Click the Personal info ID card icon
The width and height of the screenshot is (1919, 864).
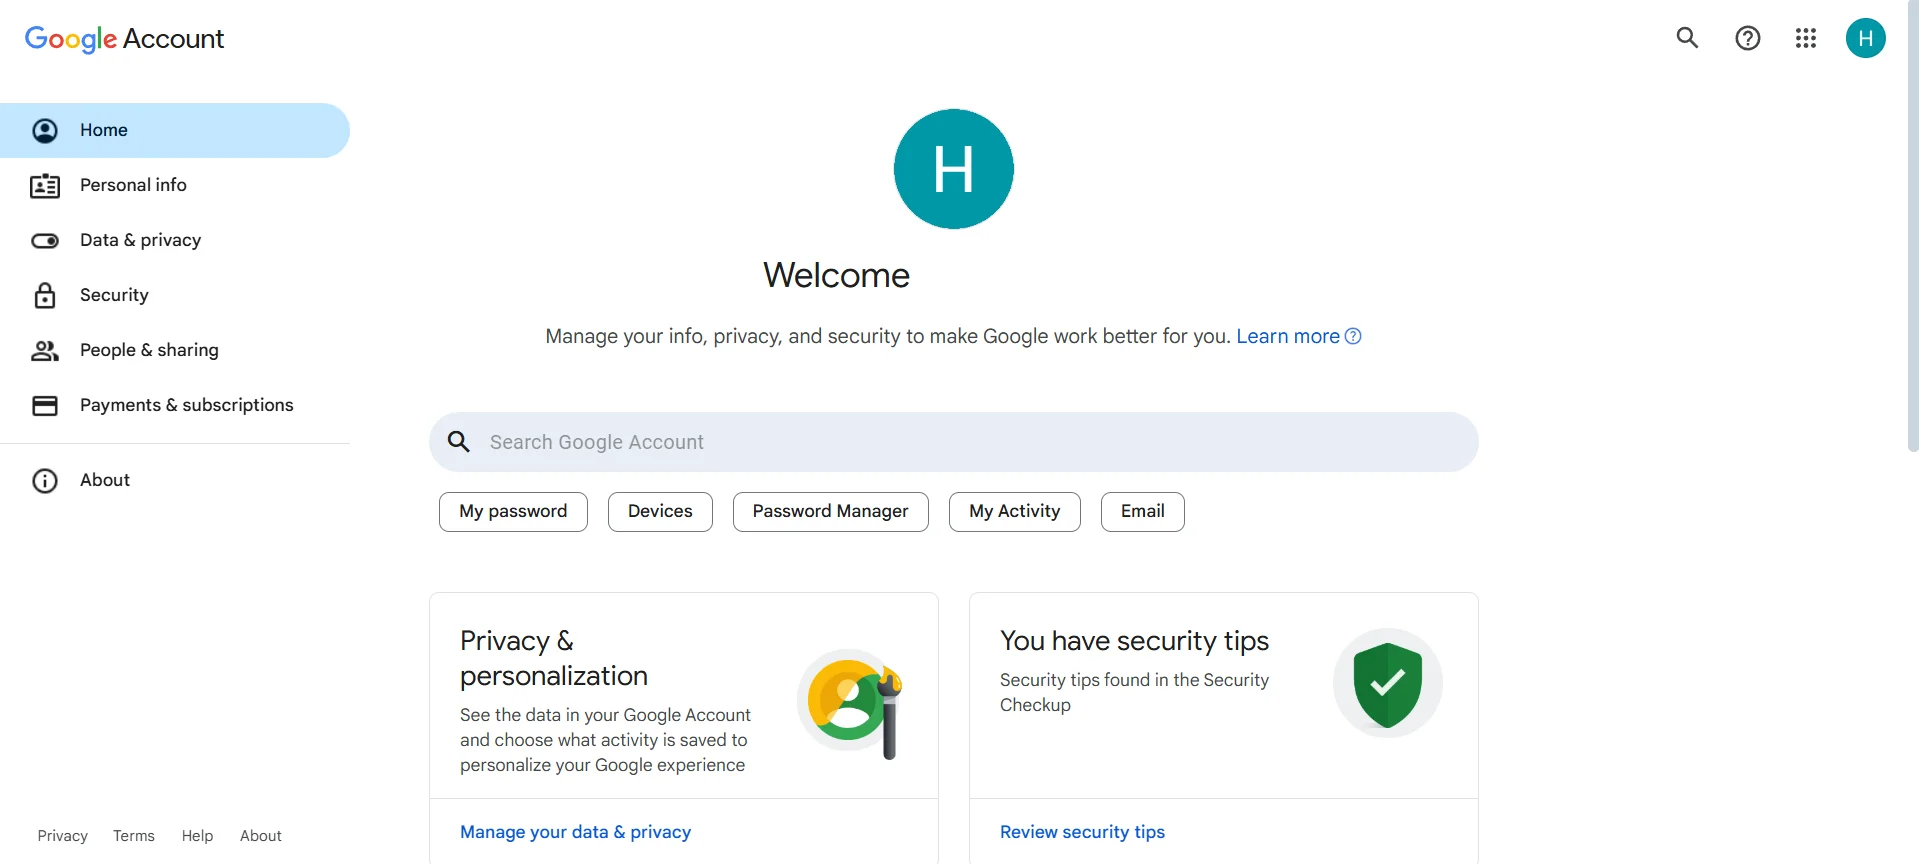(x=45, y=185)
